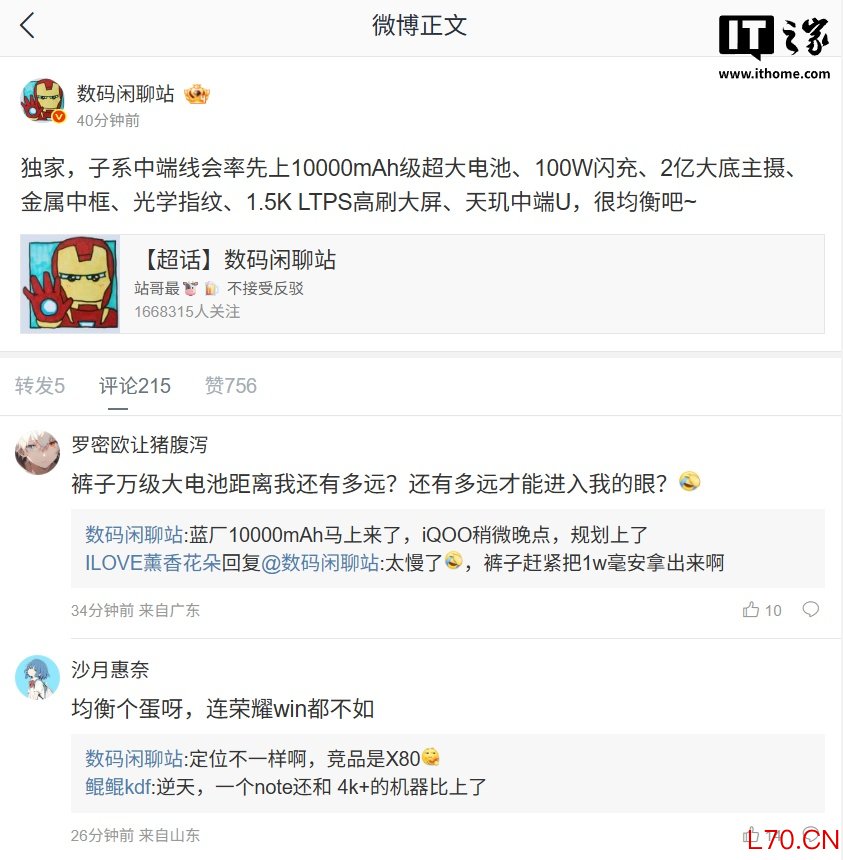Viewport: 843px width, 860px height.
Task: Open 罗密欧让猪腹泻 user avatar
Action: pyautogui.click(x=37, y=452)
